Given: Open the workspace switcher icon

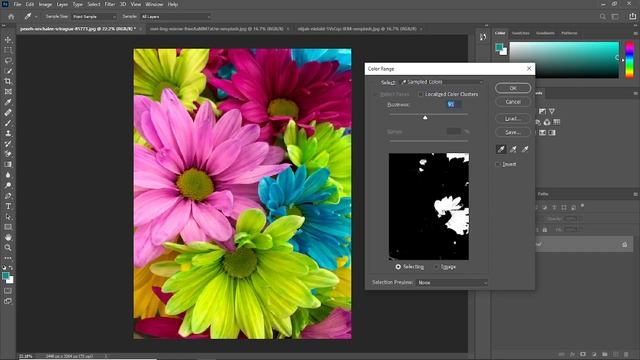Looking at the screenshot, I should (615, 17).
